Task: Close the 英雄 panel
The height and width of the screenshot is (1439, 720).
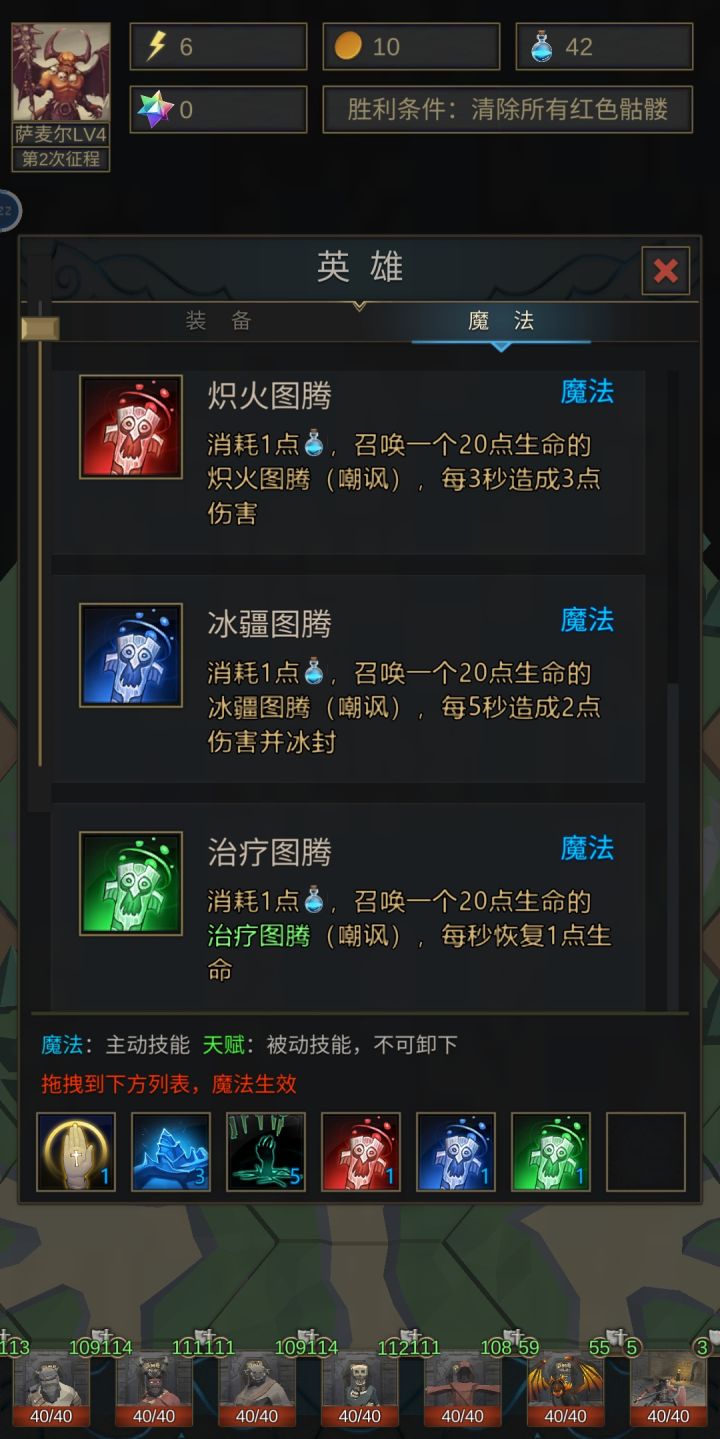Action: [666, 271]
